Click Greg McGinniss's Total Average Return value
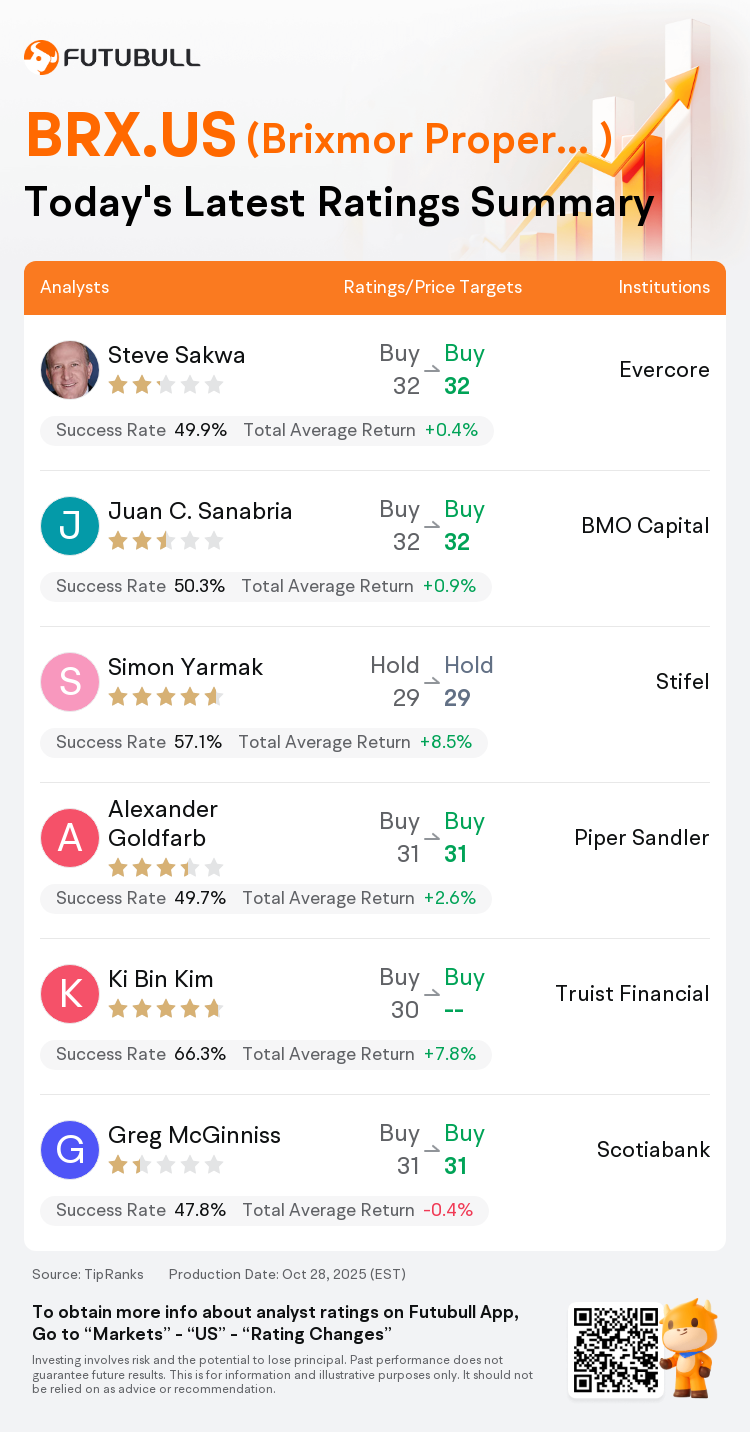750x1432 pixels. [450, 1210]
